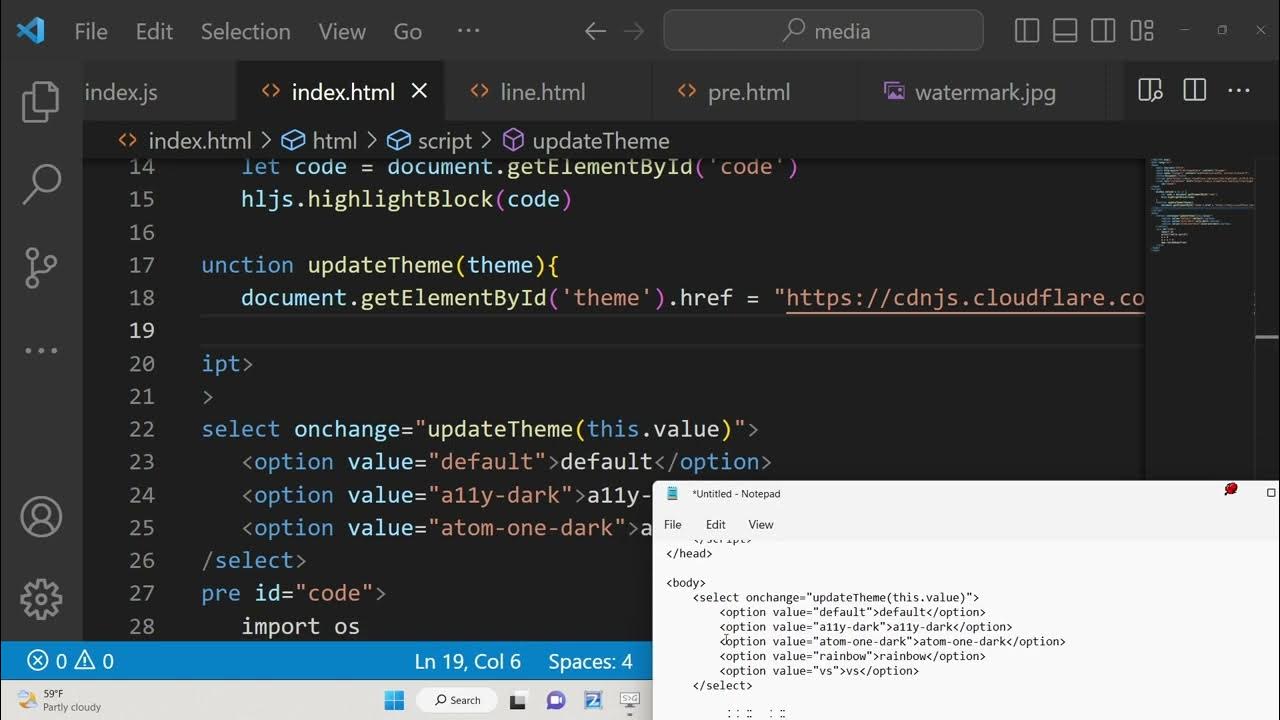Toggle the Secondary Side Bar layout icon
Screen dimensions: 1280x720
[x=1103, y=31]
